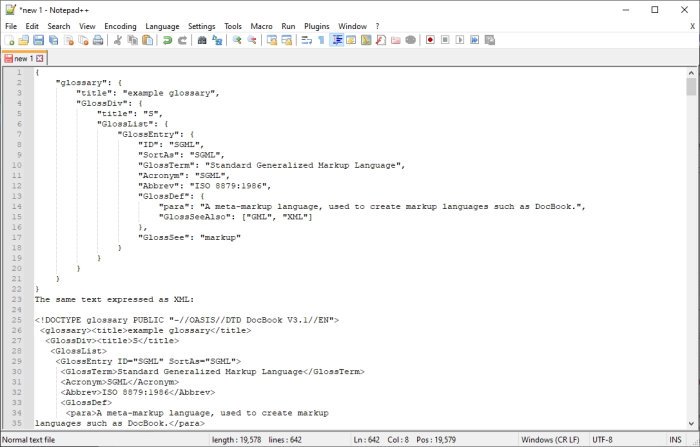Click the Undo arrow icon
Screen dimensions: 700x447
(168, 40)
